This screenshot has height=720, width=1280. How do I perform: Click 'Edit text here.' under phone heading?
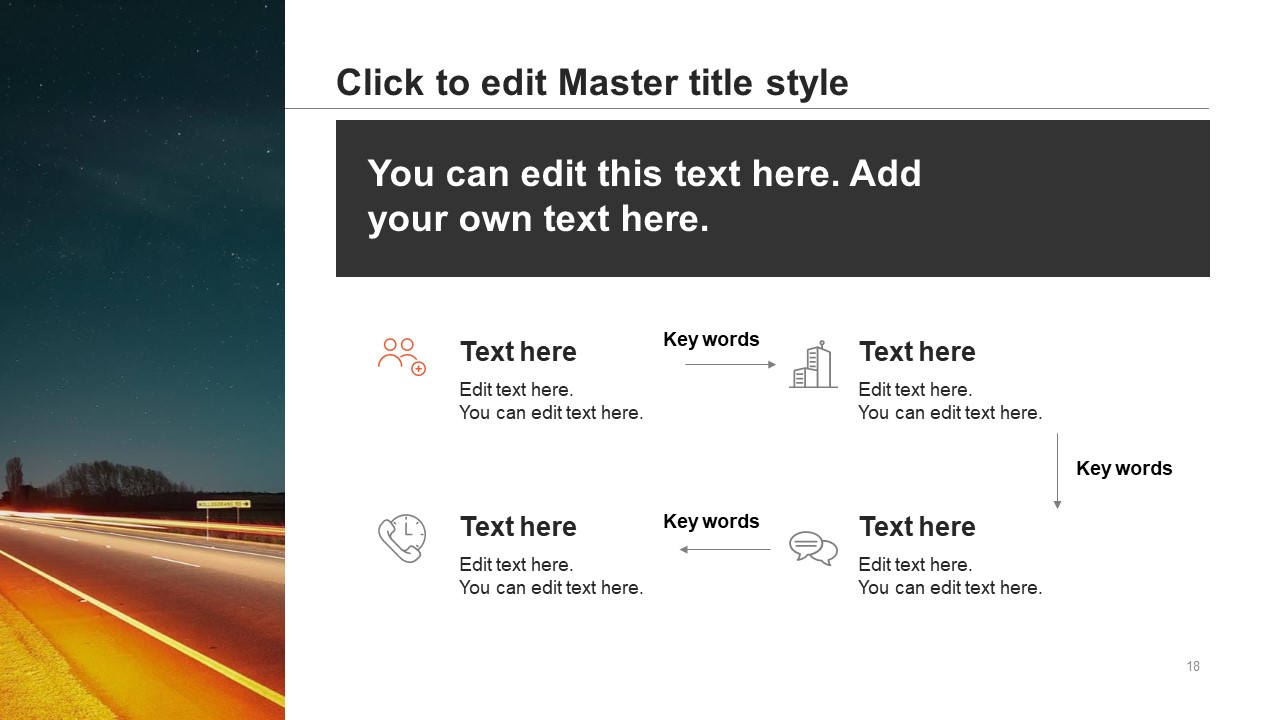[516, 565]
